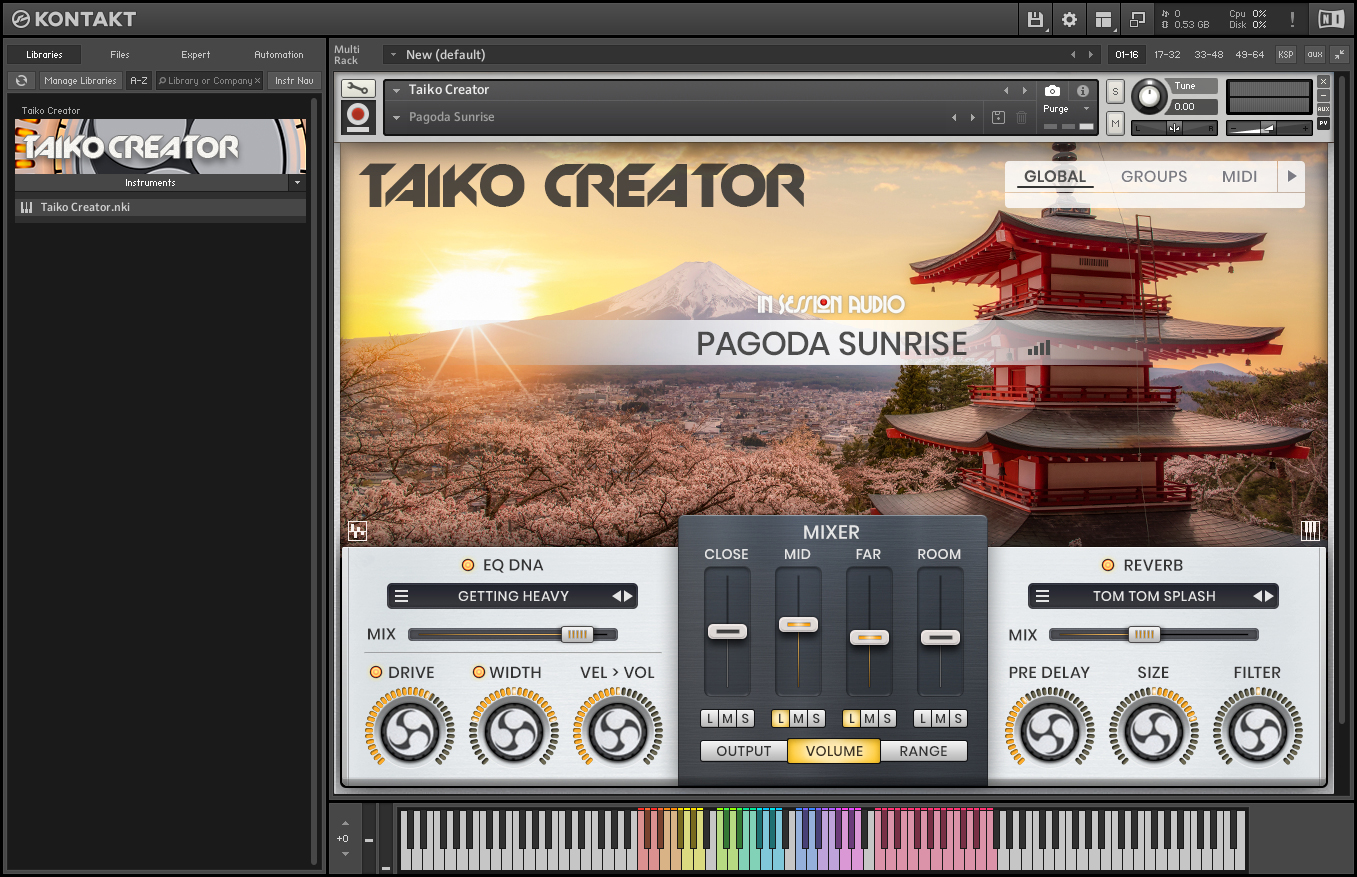Click the exclamation panic icon
Viewport: 1357px width, 877px height.
[1292, 19]
